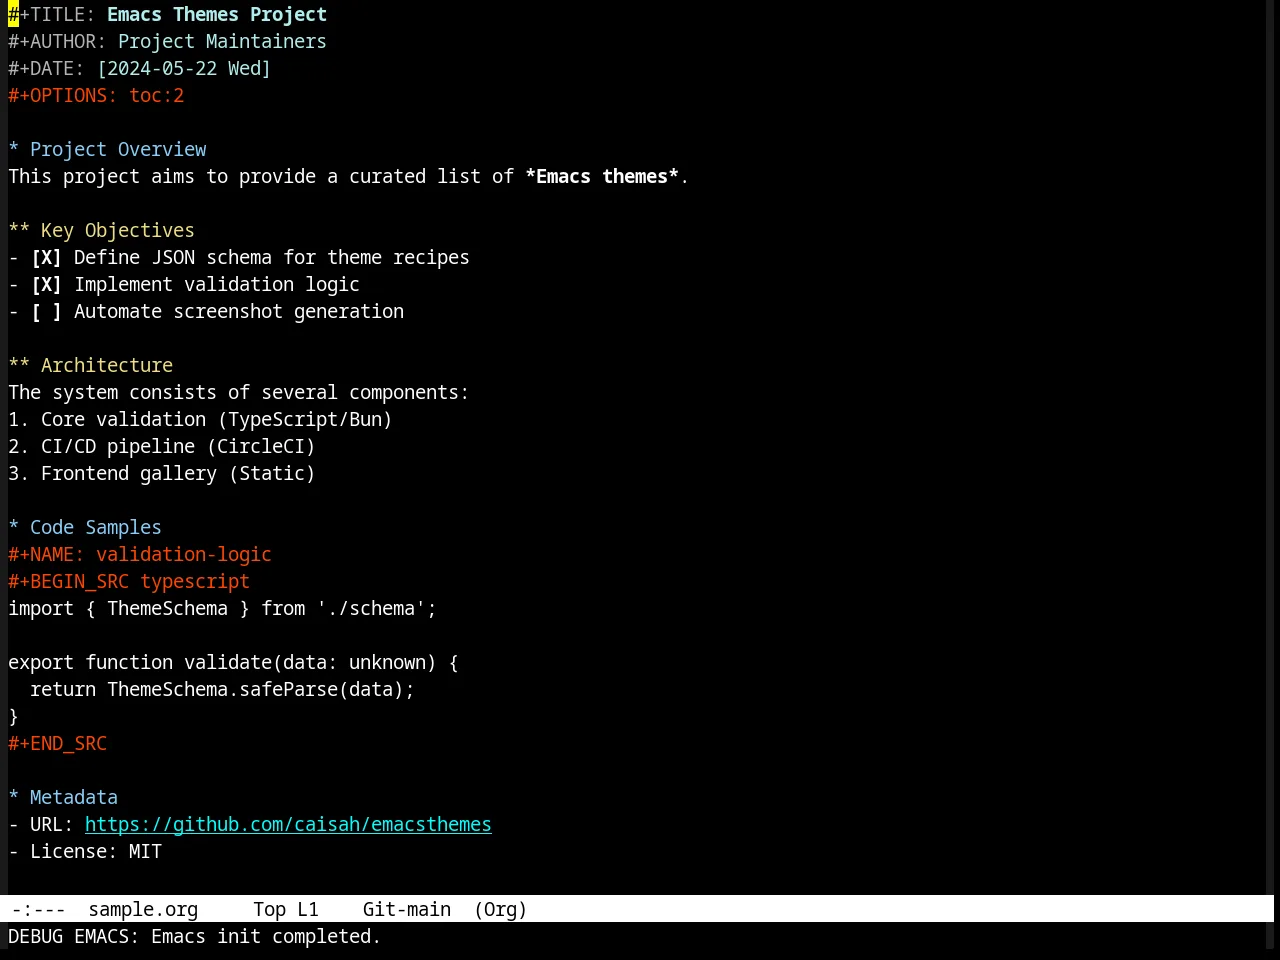The image size is (1280, 960).
Task: Collapse the 'Metadata' heading star
Action: [14, 797]
